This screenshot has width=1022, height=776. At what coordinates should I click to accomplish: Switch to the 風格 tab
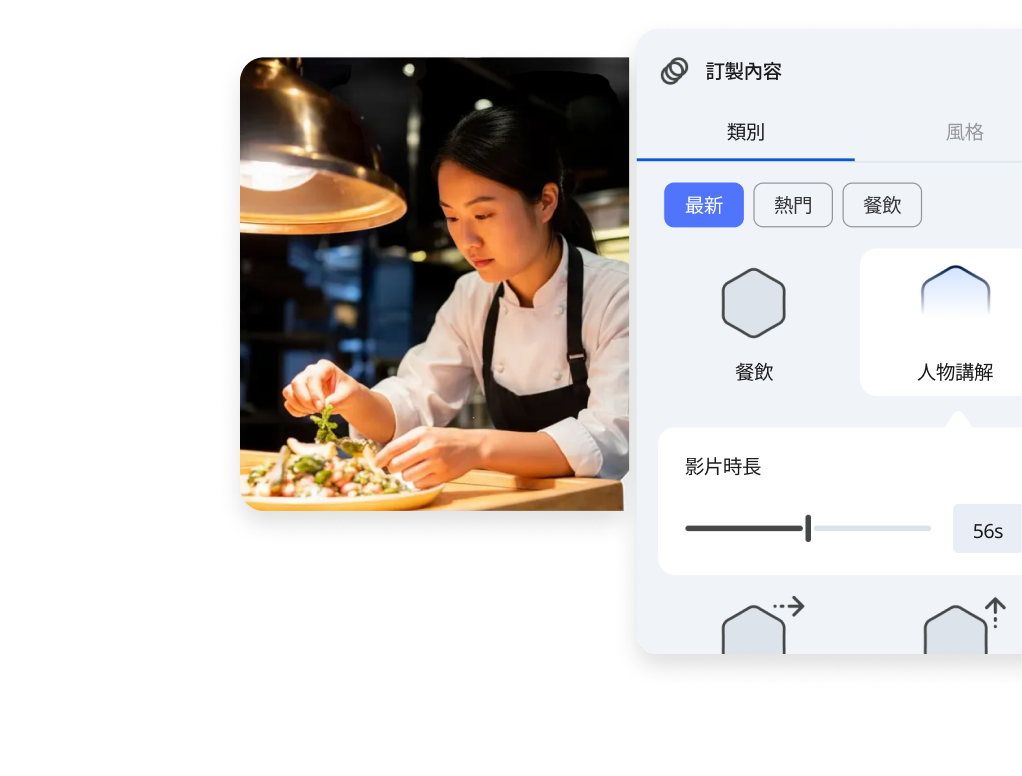point(965,132)
